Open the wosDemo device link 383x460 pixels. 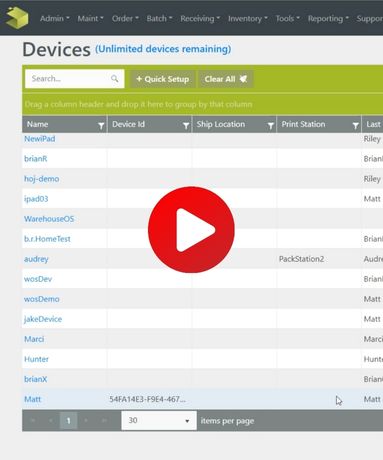[42, 299]
